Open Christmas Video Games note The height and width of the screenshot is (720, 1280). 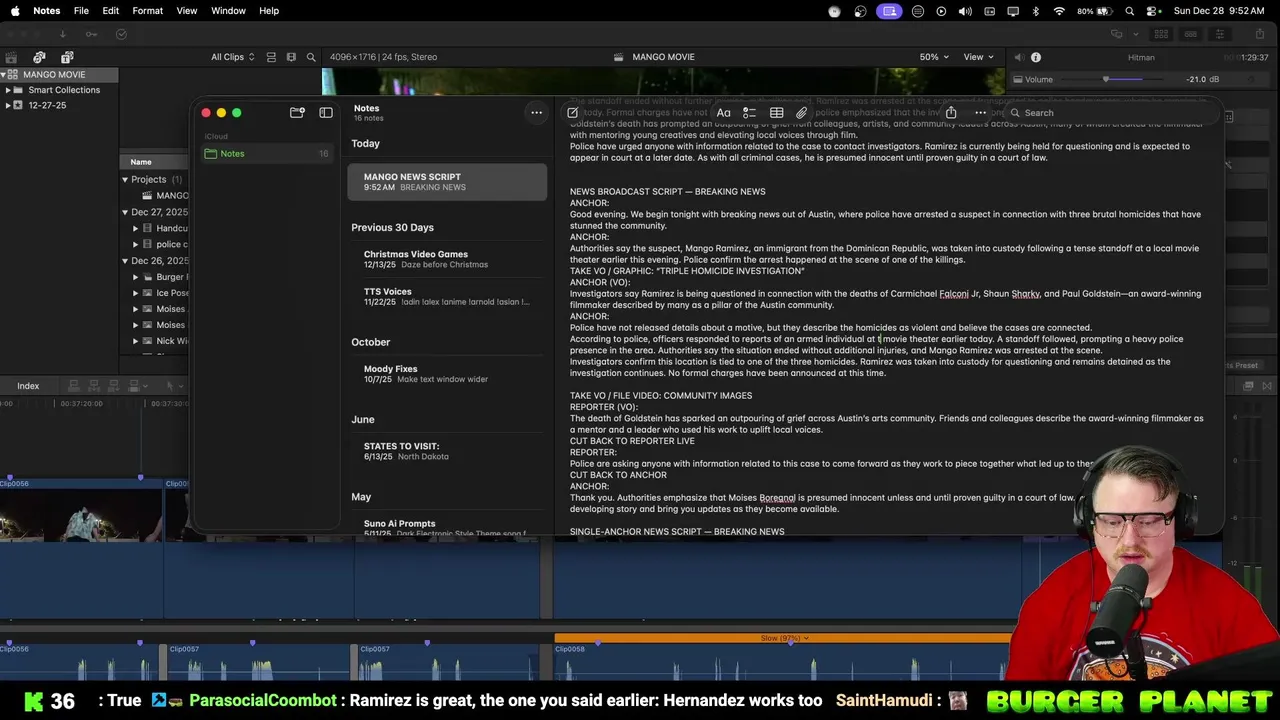tap(447, 259)
